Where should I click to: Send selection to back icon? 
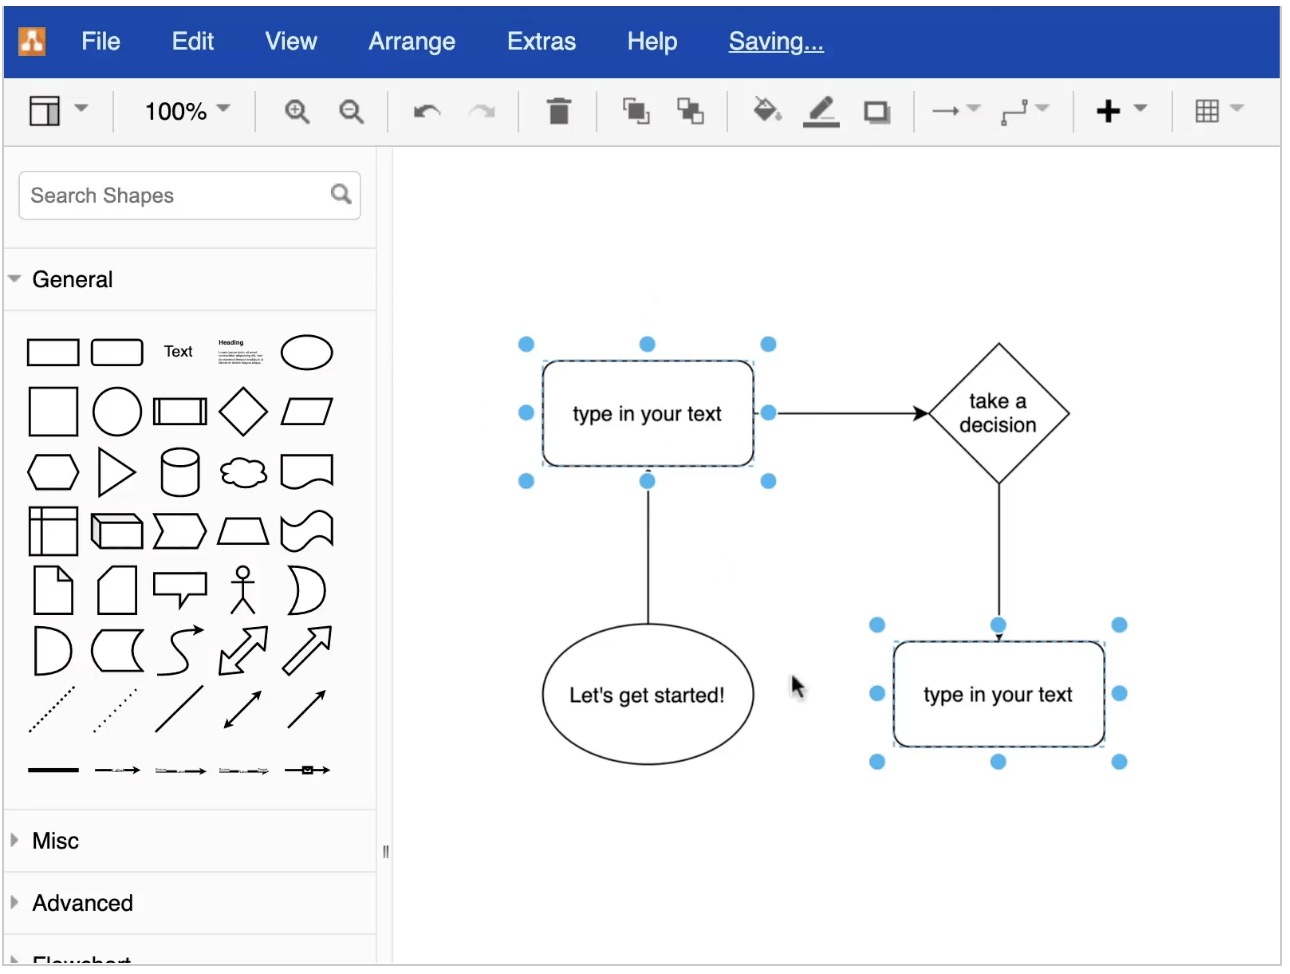[x=690, y=111]
